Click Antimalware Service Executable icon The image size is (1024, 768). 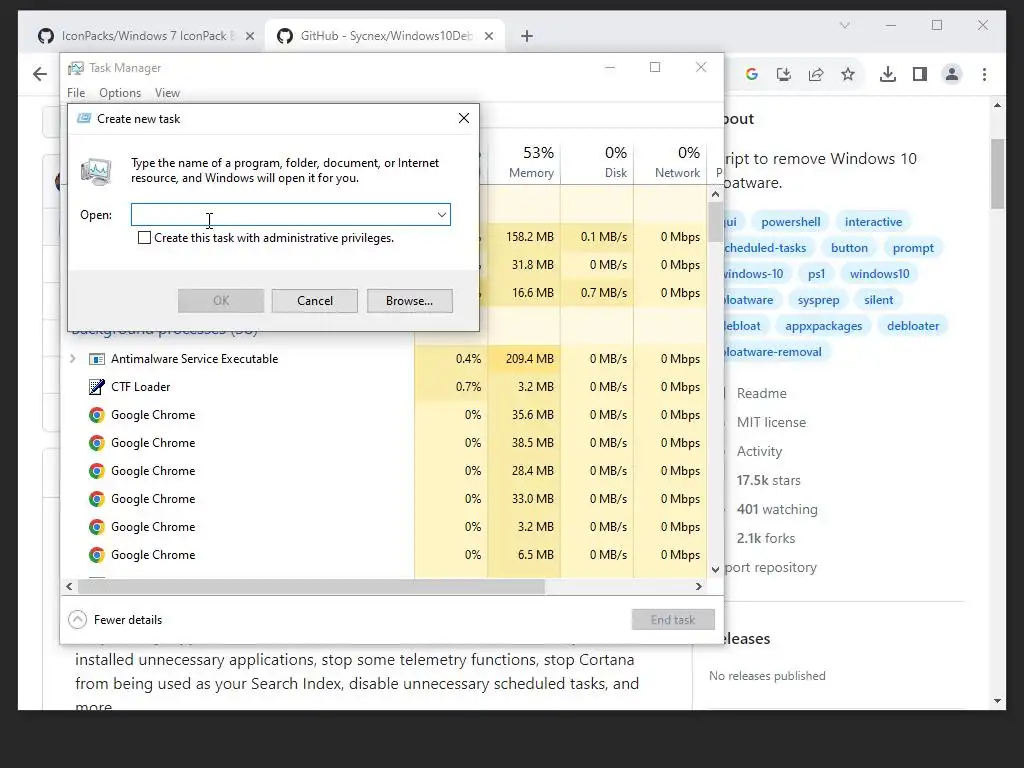tap(97, 359)
